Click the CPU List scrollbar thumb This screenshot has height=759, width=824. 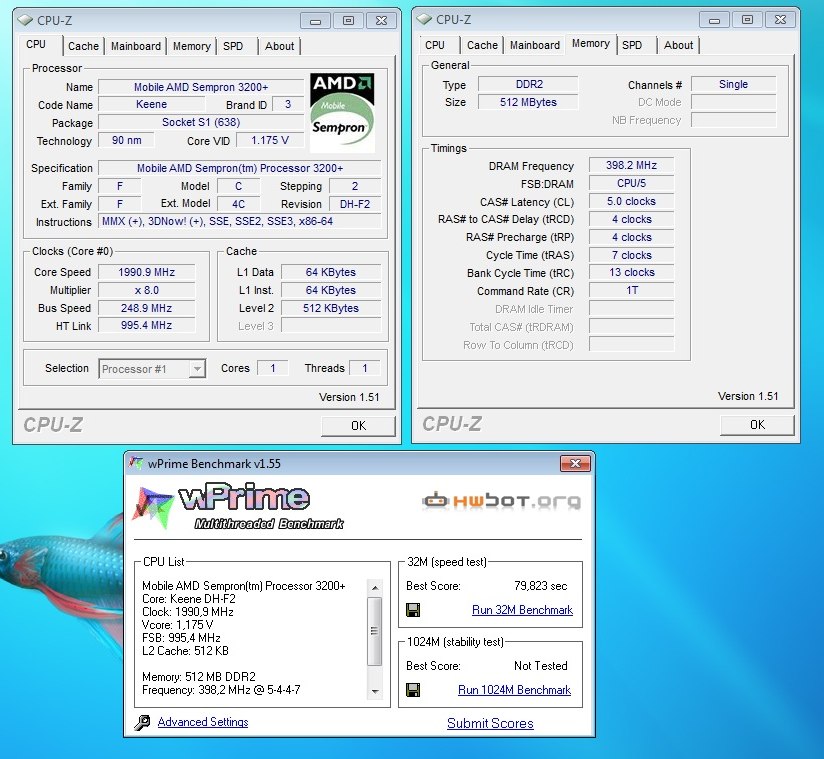(x=375, y=631)
